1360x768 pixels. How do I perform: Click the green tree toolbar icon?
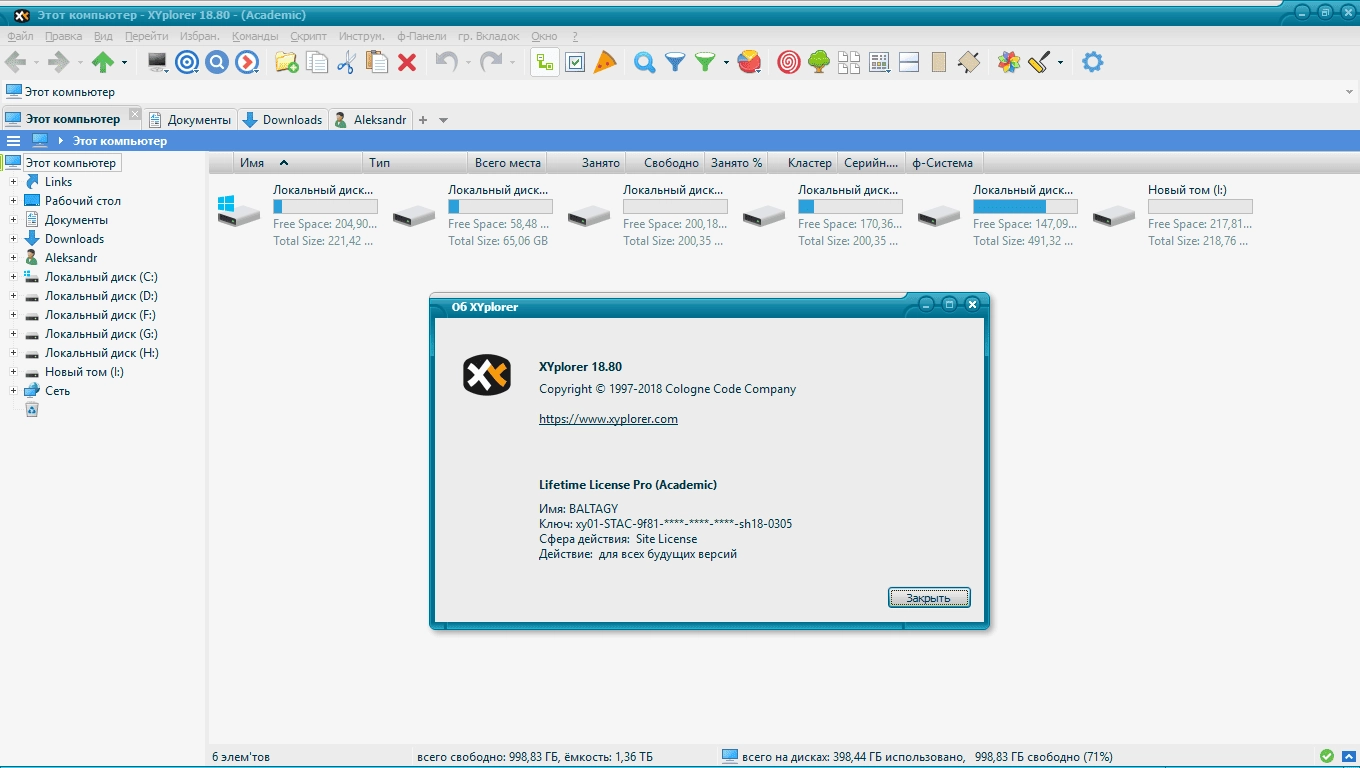tap(819, 62)
